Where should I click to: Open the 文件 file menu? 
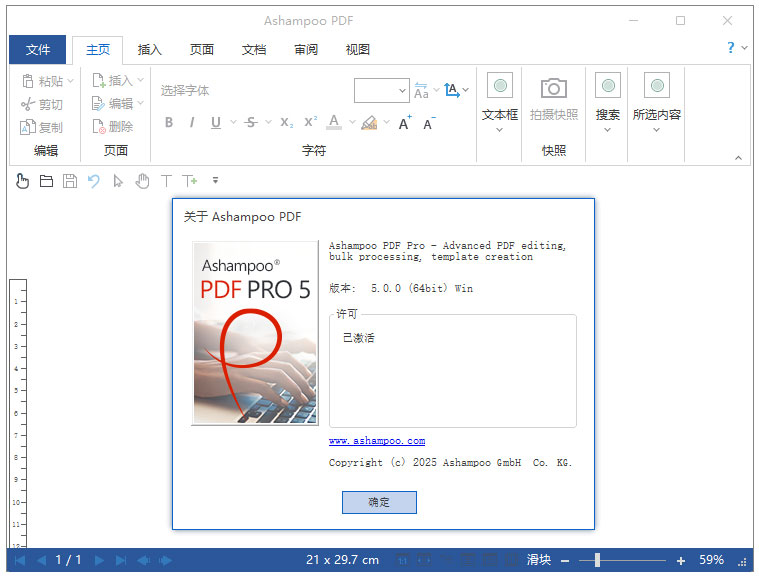click(x=38, y=49)
